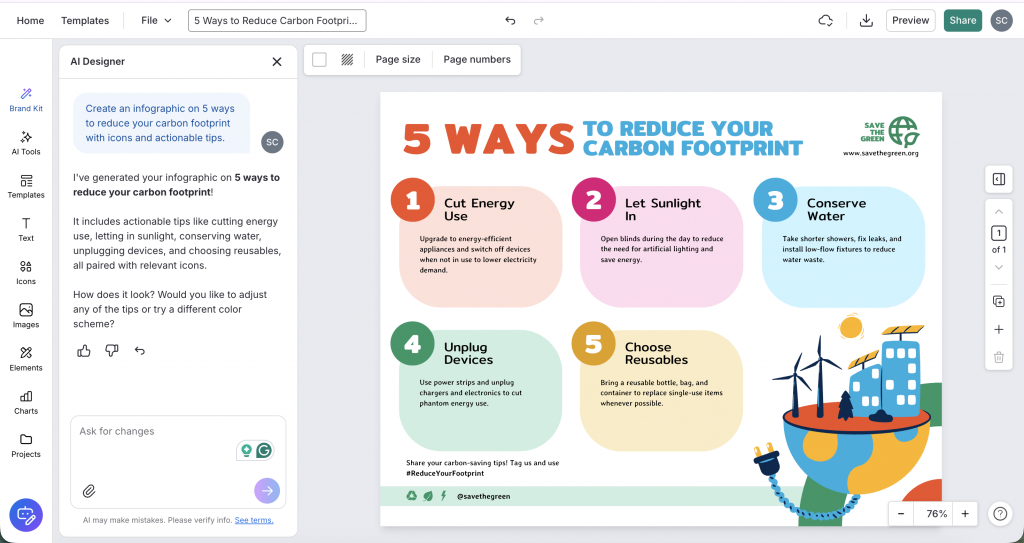Click the Share button

[x=963, y=20]
